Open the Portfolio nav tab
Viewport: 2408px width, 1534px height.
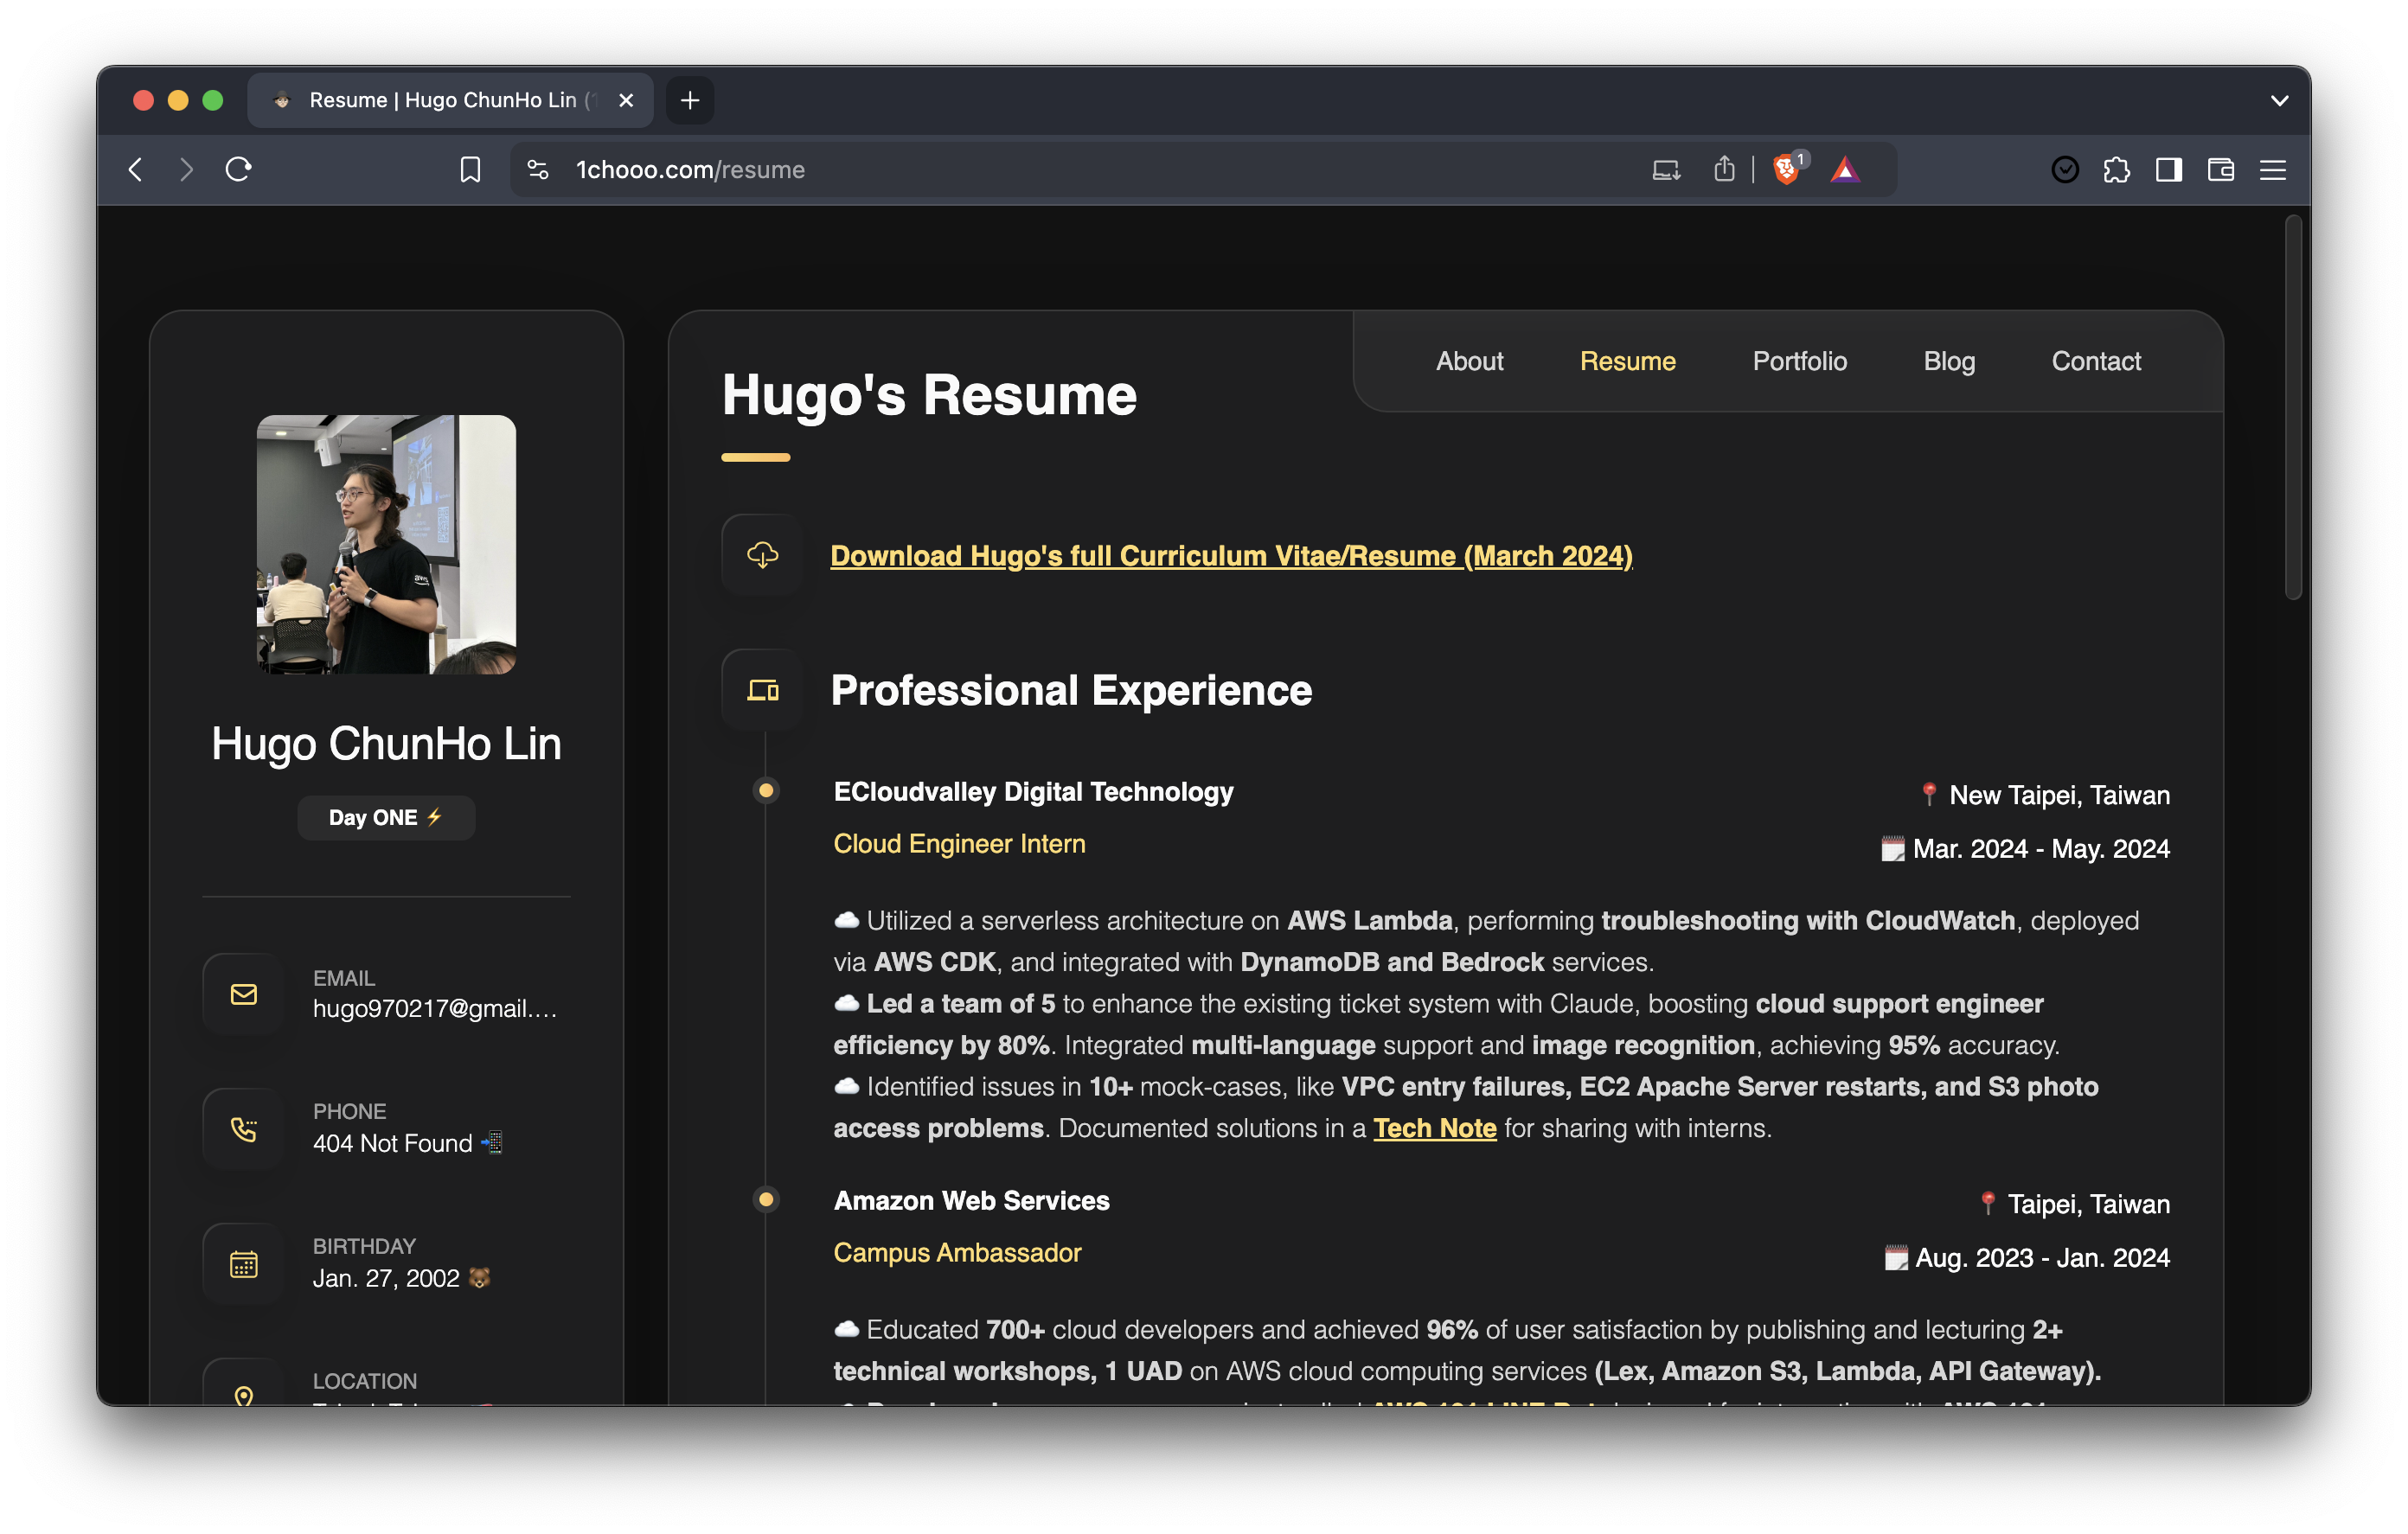click(x=1799, y=361)
